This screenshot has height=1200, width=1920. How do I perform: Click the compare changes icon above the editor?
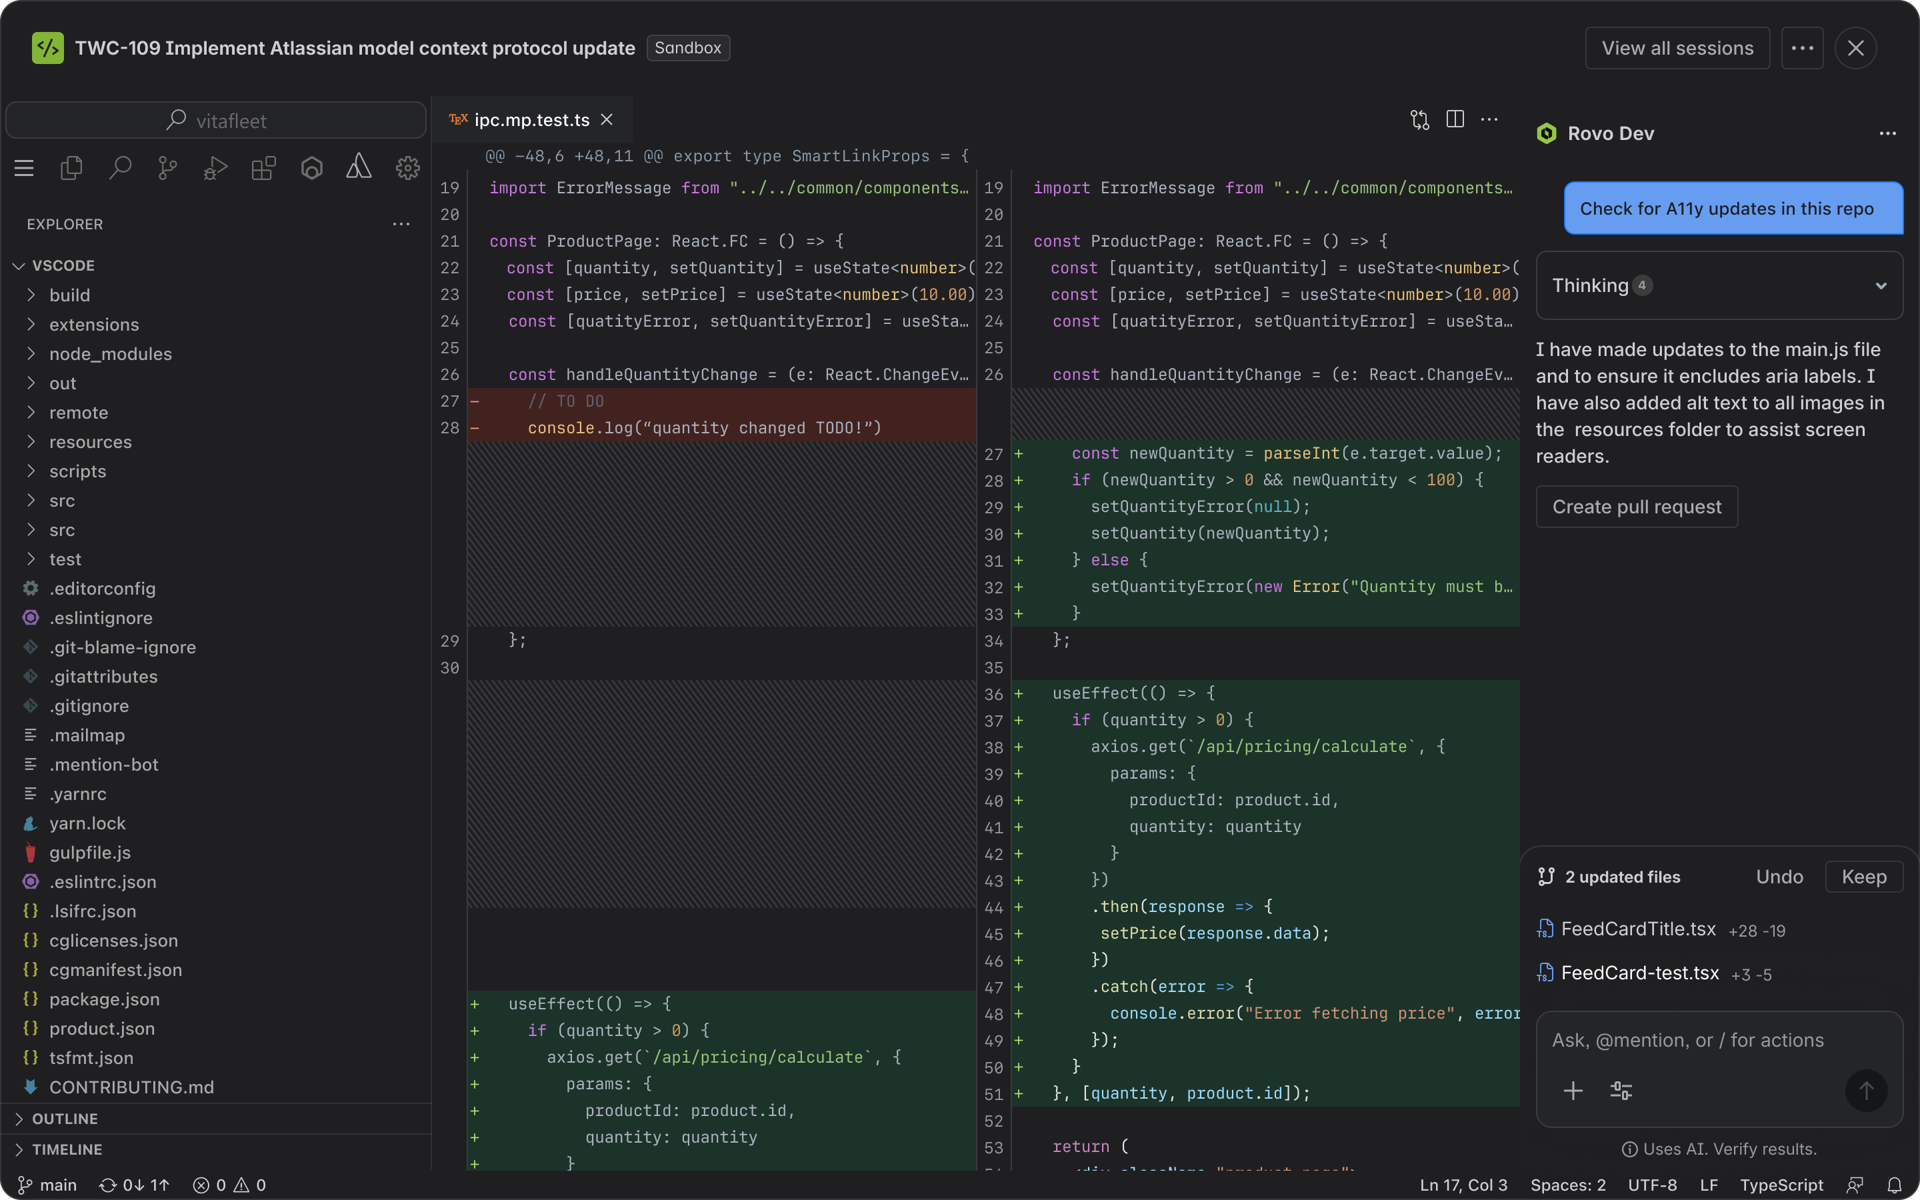1419,119
